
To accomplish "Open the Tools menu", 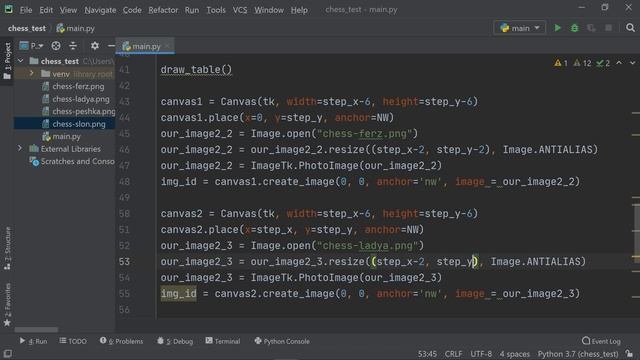I will (216, 10).
